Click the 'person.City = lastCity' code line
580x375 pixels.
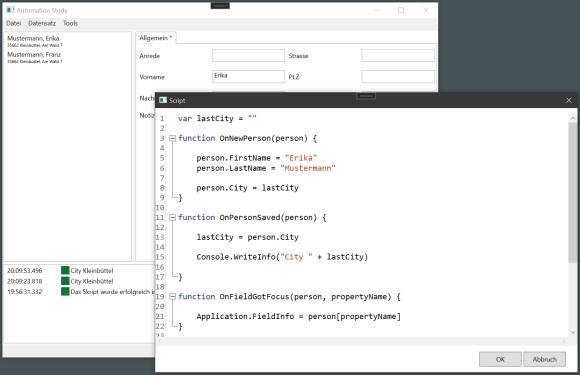[247, 188]
